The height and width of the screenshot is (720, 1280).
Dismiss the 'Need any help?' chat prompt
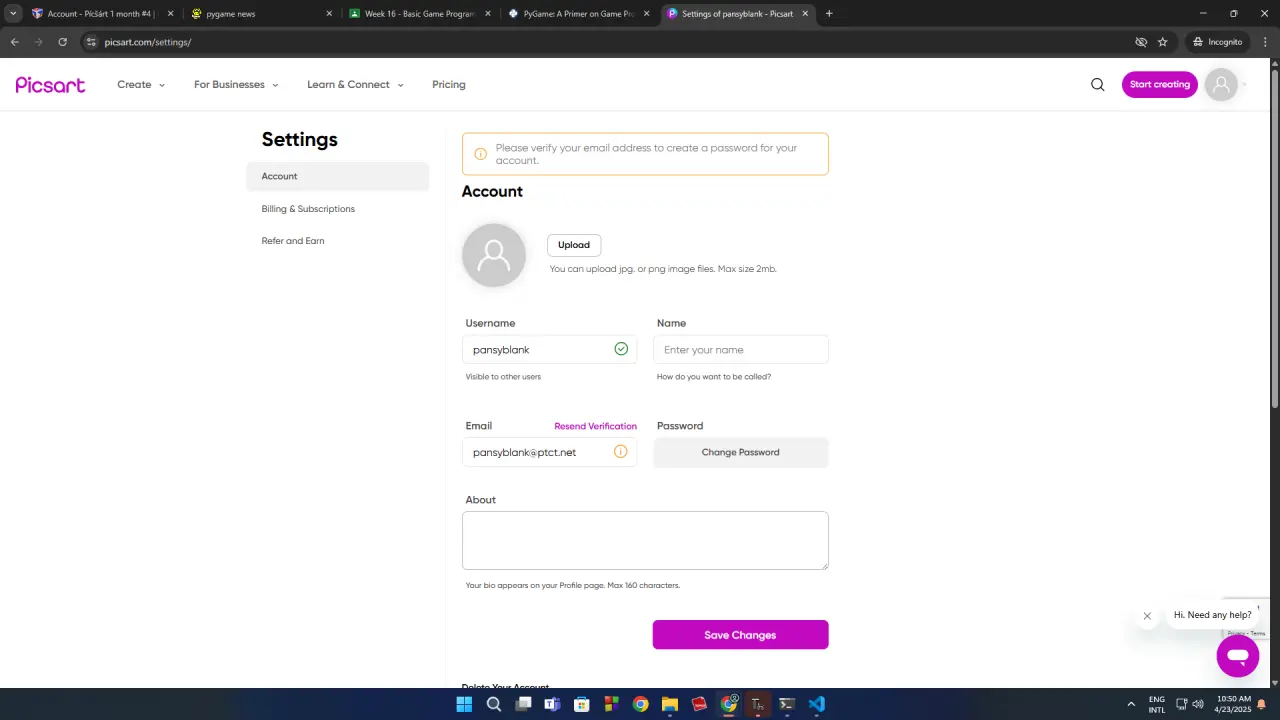[x=1147, y=616]
